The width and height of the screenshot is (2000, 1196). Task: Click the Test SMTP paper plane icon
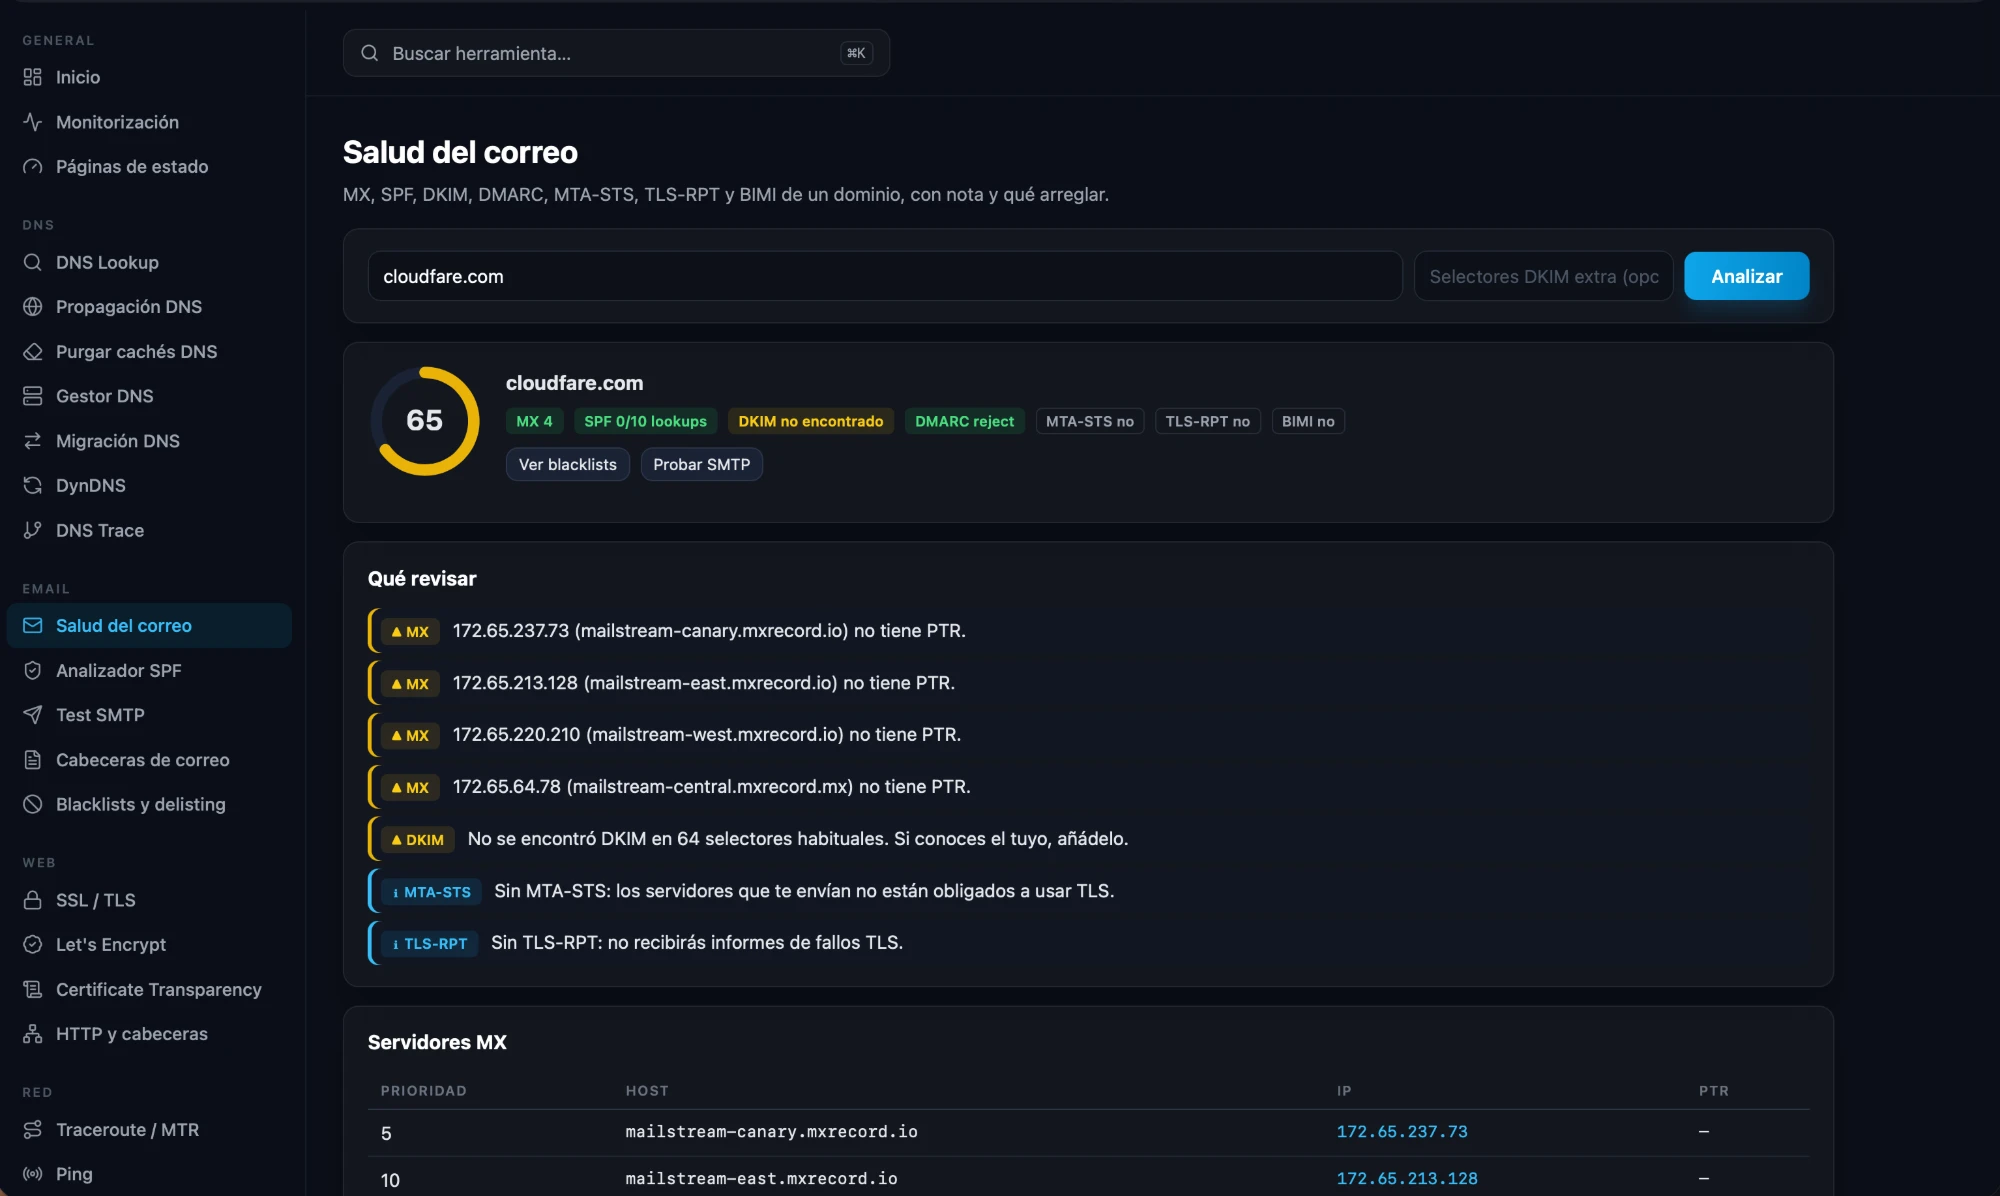click(33, 715)
